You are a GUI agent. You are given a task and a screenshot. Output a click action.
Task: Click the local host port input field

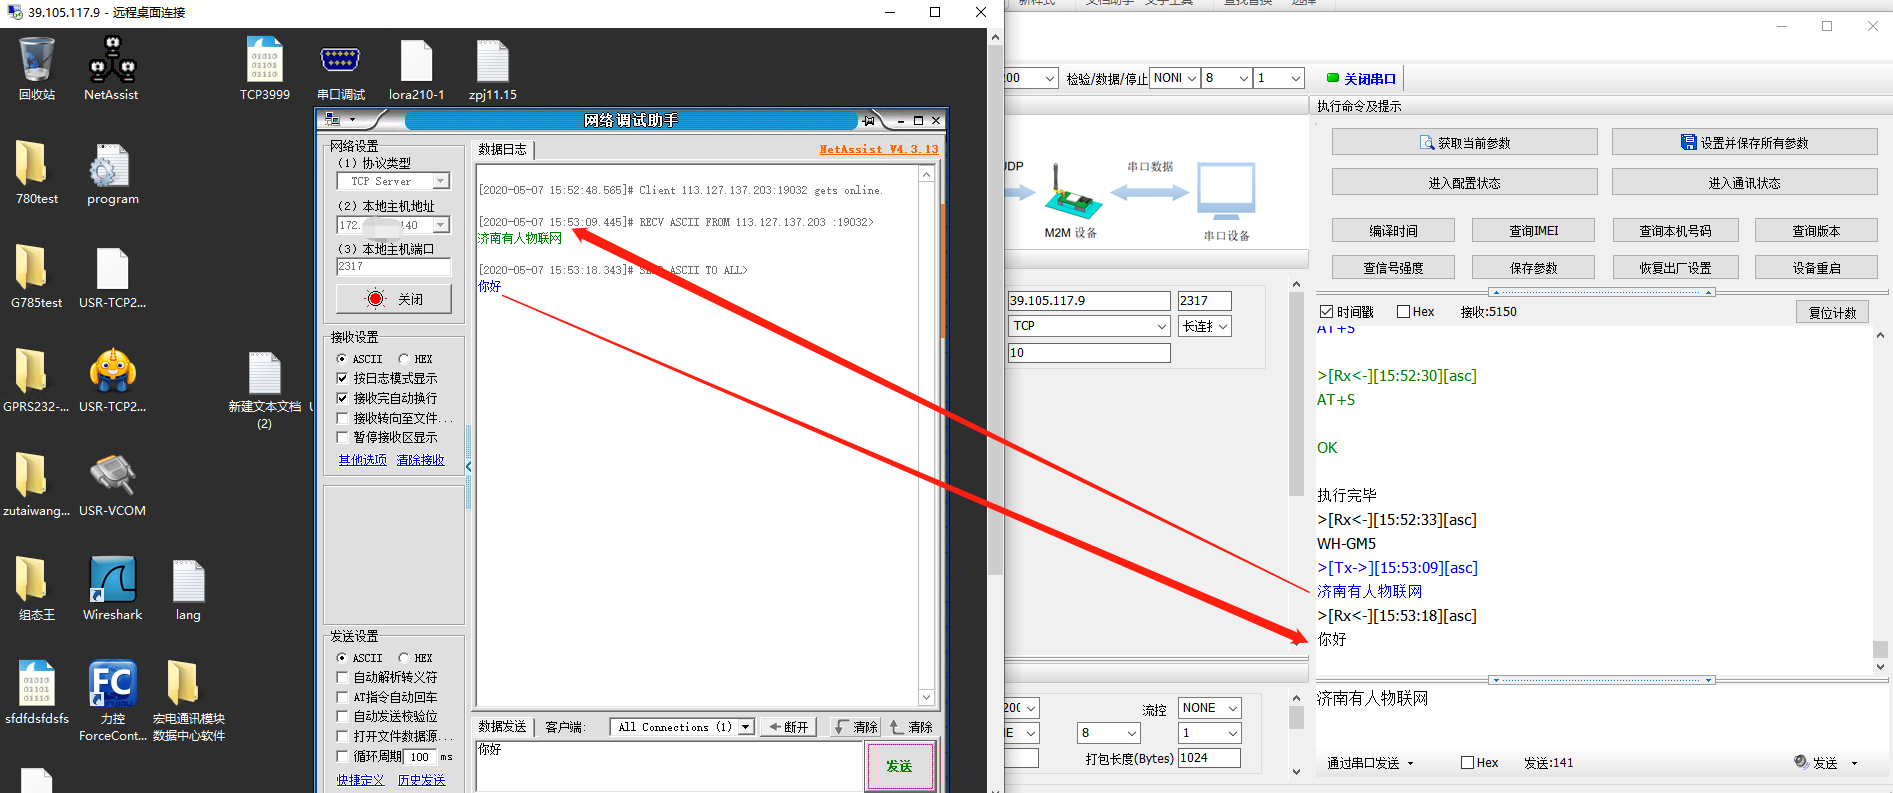coord(393,267)
